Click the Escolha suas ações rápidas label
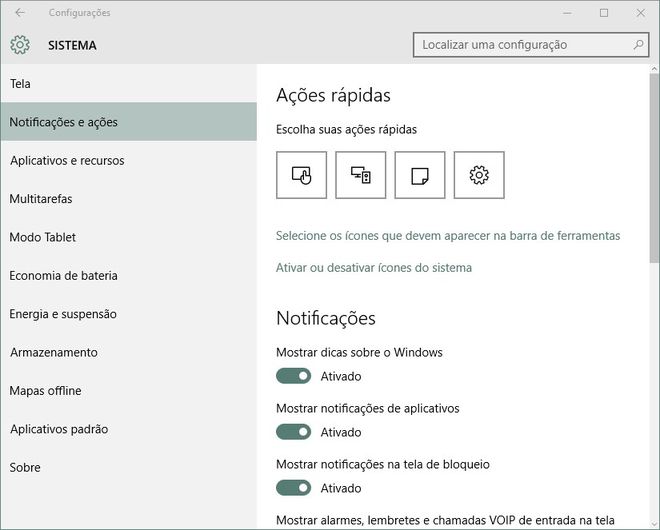Image resolution: width=660 pixels, height=530 pixels. point(346,129)
